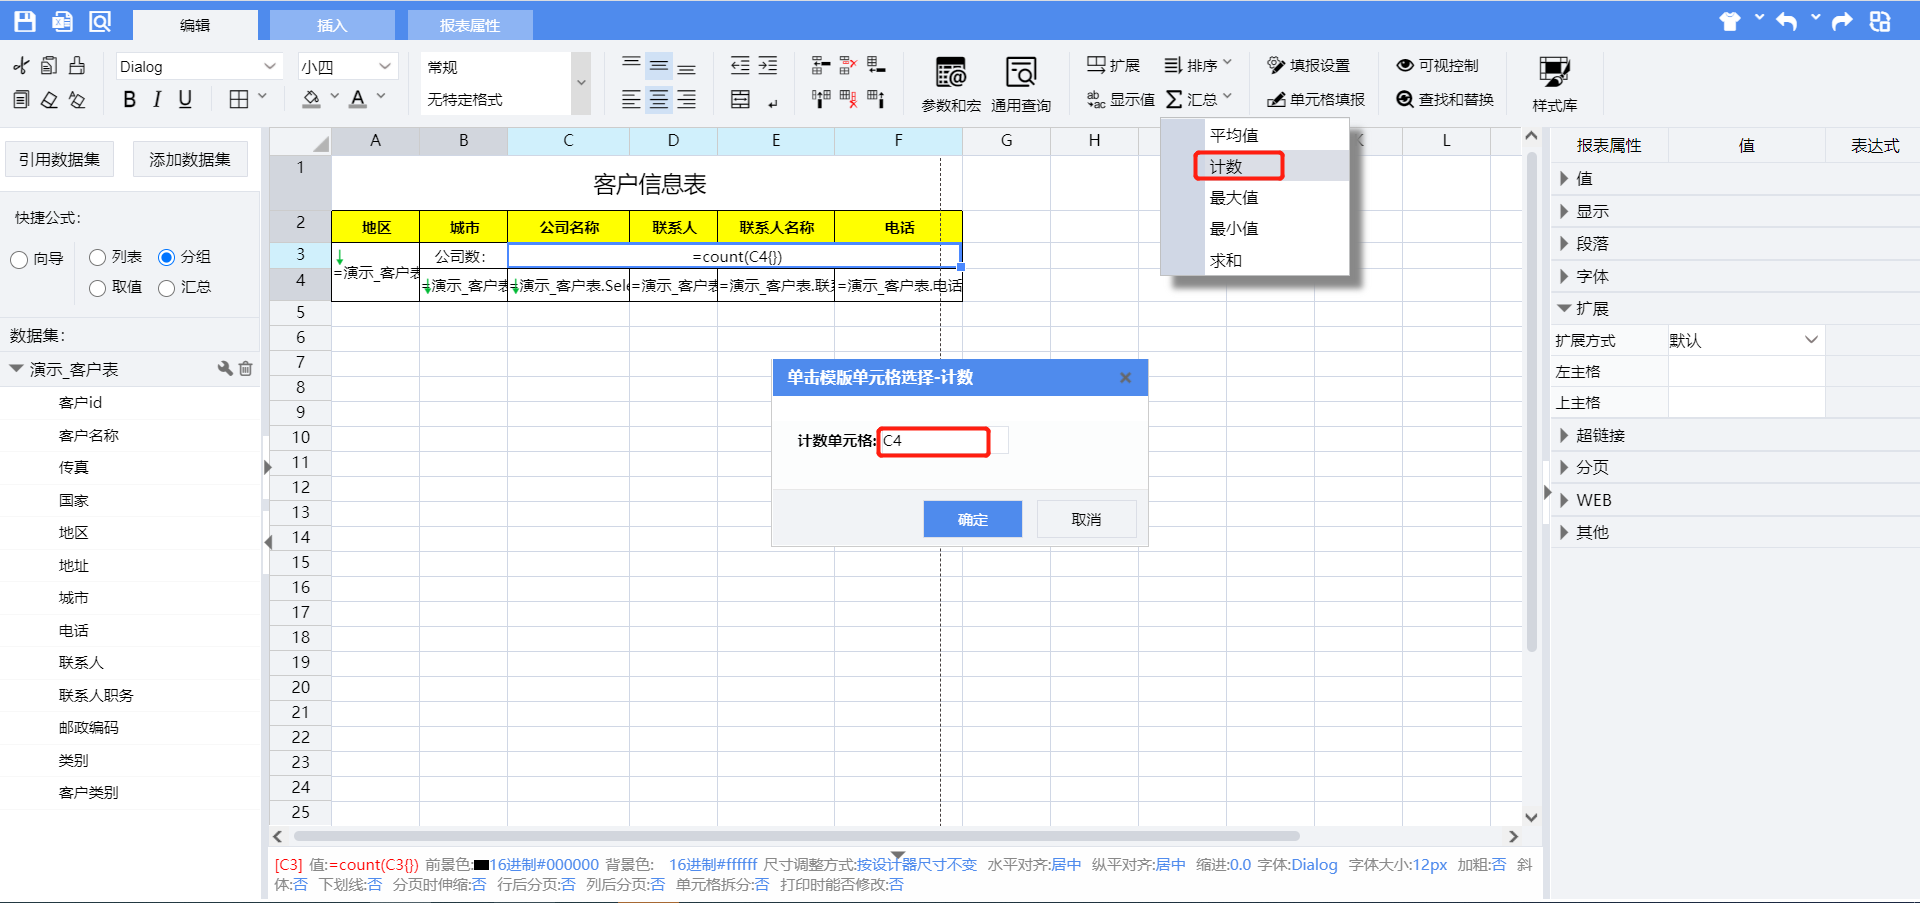
Task: Open the 样式库 style library
Action: [1554, 84]
